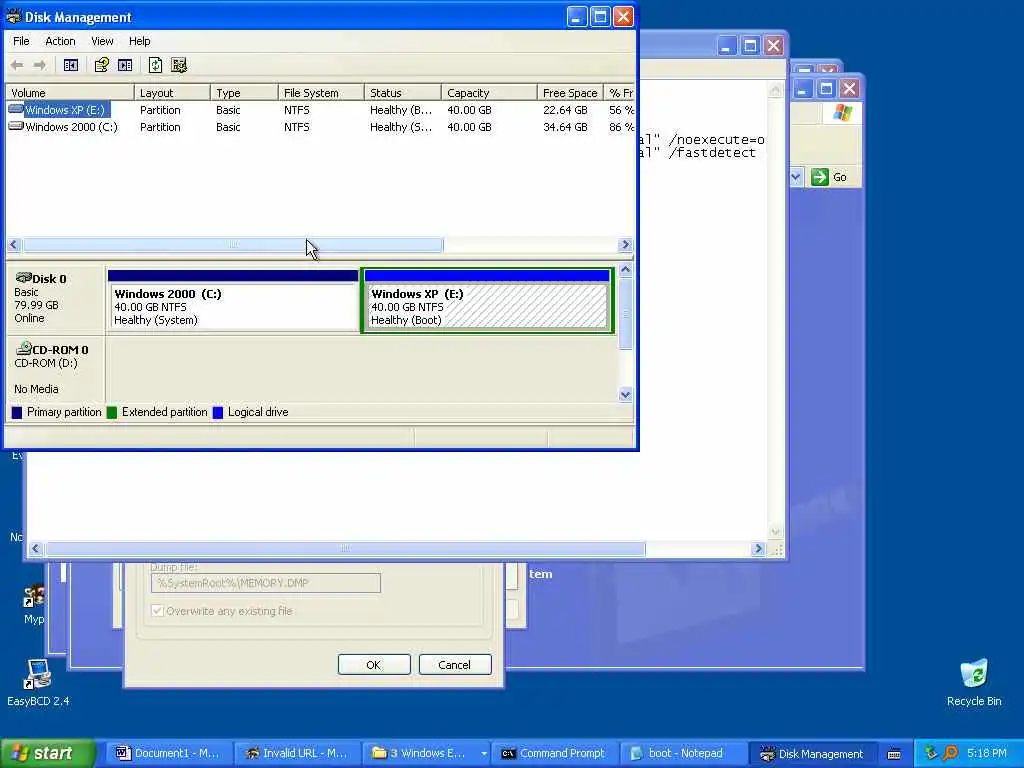
Task: Click the disk pane scroll down arrow
Action: (626, 394)
